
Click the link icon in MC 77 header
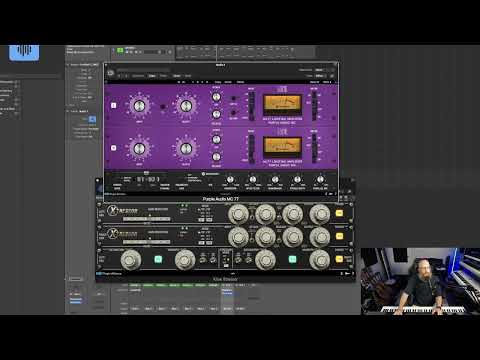(x=333, y=76)
